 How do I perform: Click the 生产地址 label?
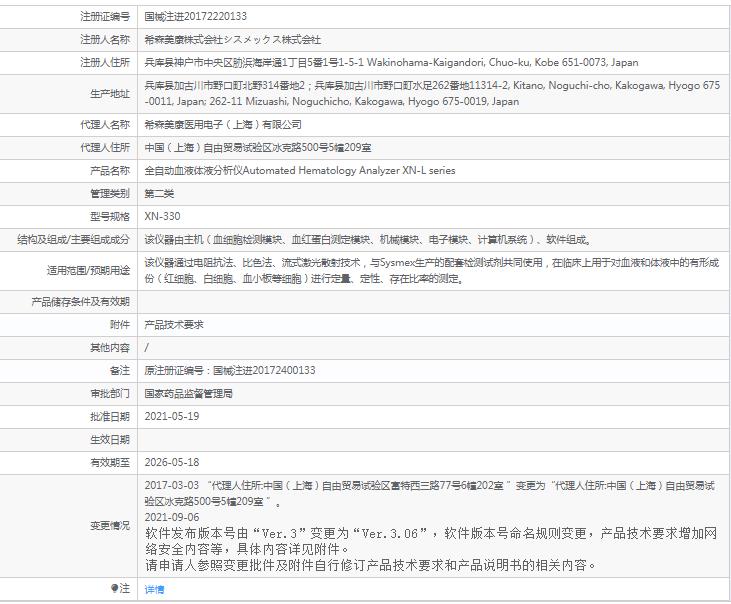point(110,94)
